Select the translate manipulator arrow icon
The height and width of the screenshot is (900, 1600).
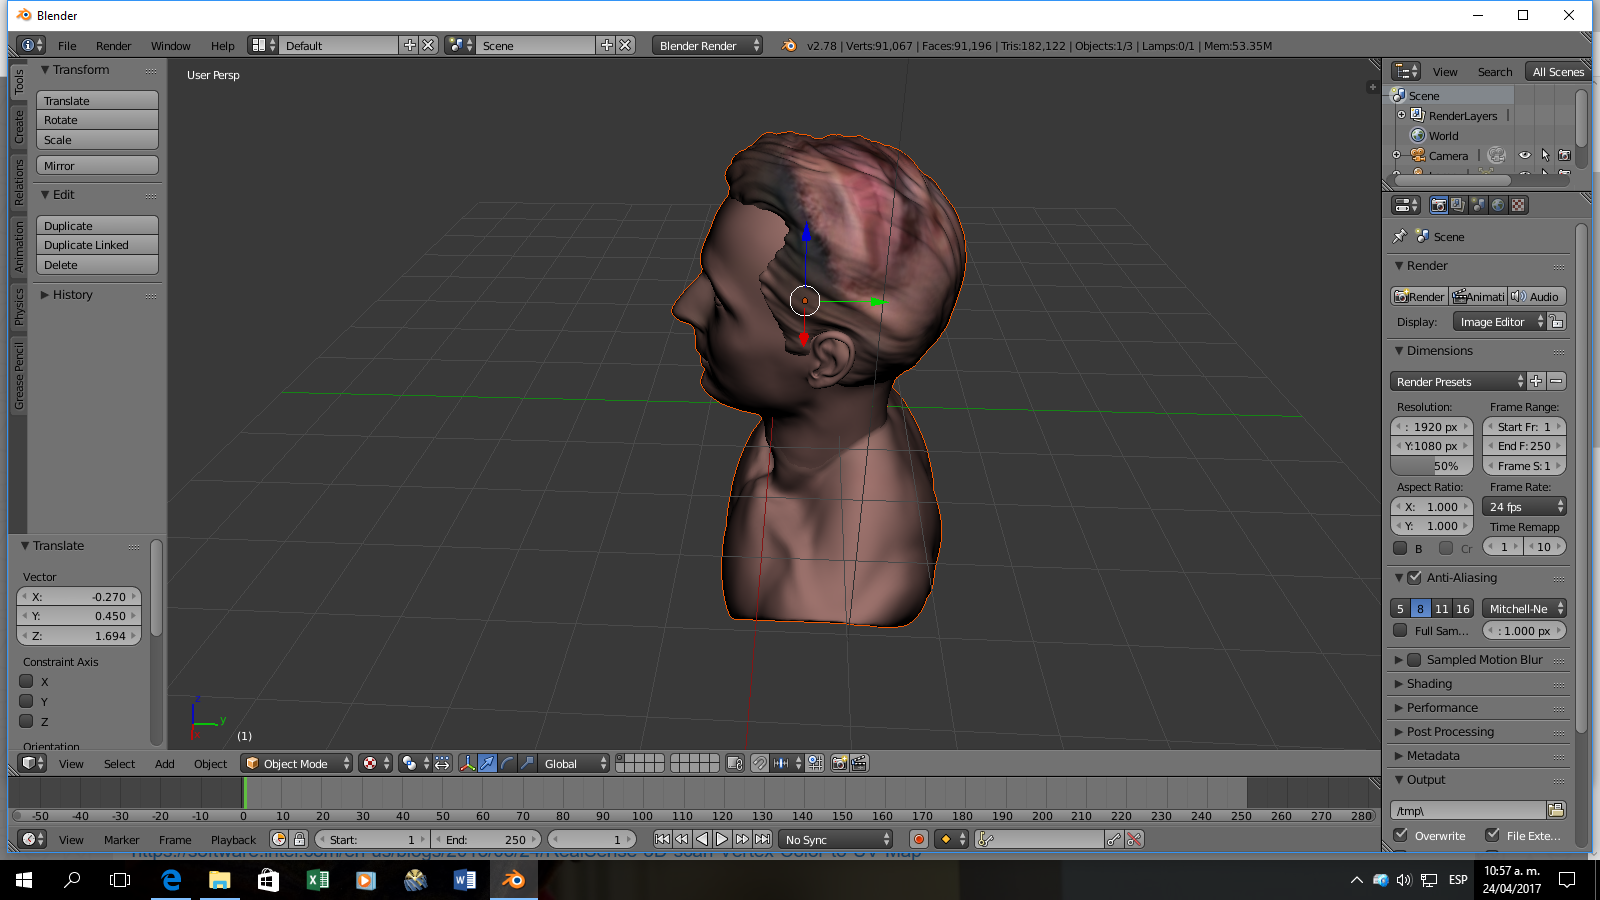pyautogui.click(x=487, y=763)
